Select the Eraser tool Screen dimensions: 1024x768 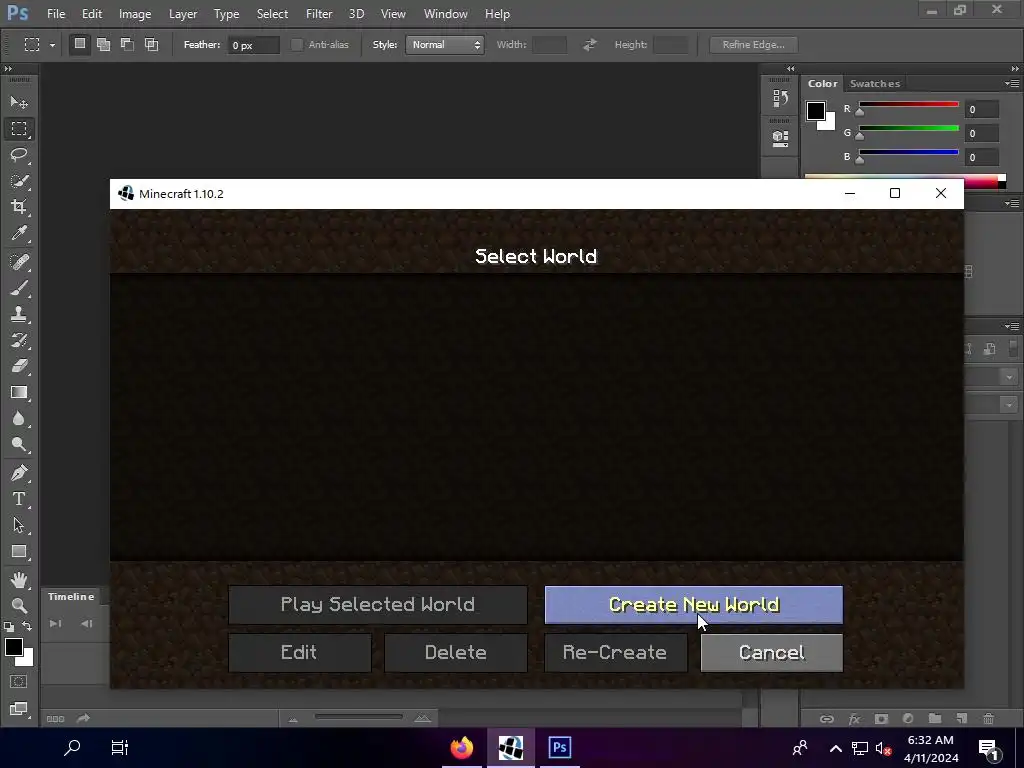[19, 366]
